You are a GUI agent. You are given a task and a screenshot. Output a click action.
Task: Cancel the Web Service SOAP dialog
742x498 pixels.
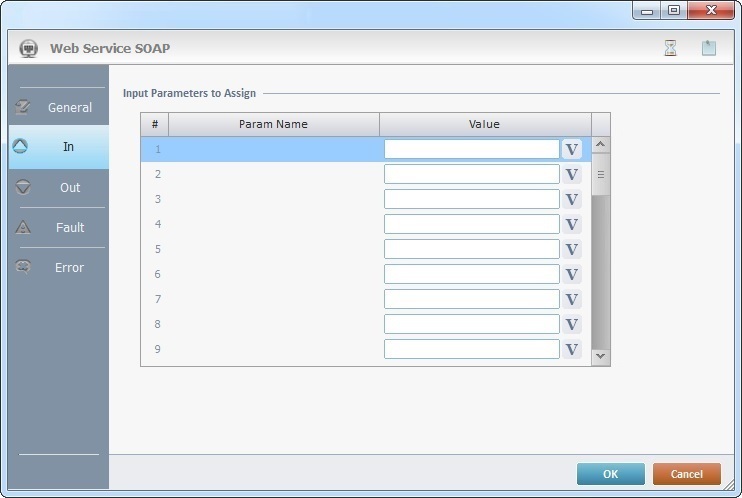coord(686,474)
